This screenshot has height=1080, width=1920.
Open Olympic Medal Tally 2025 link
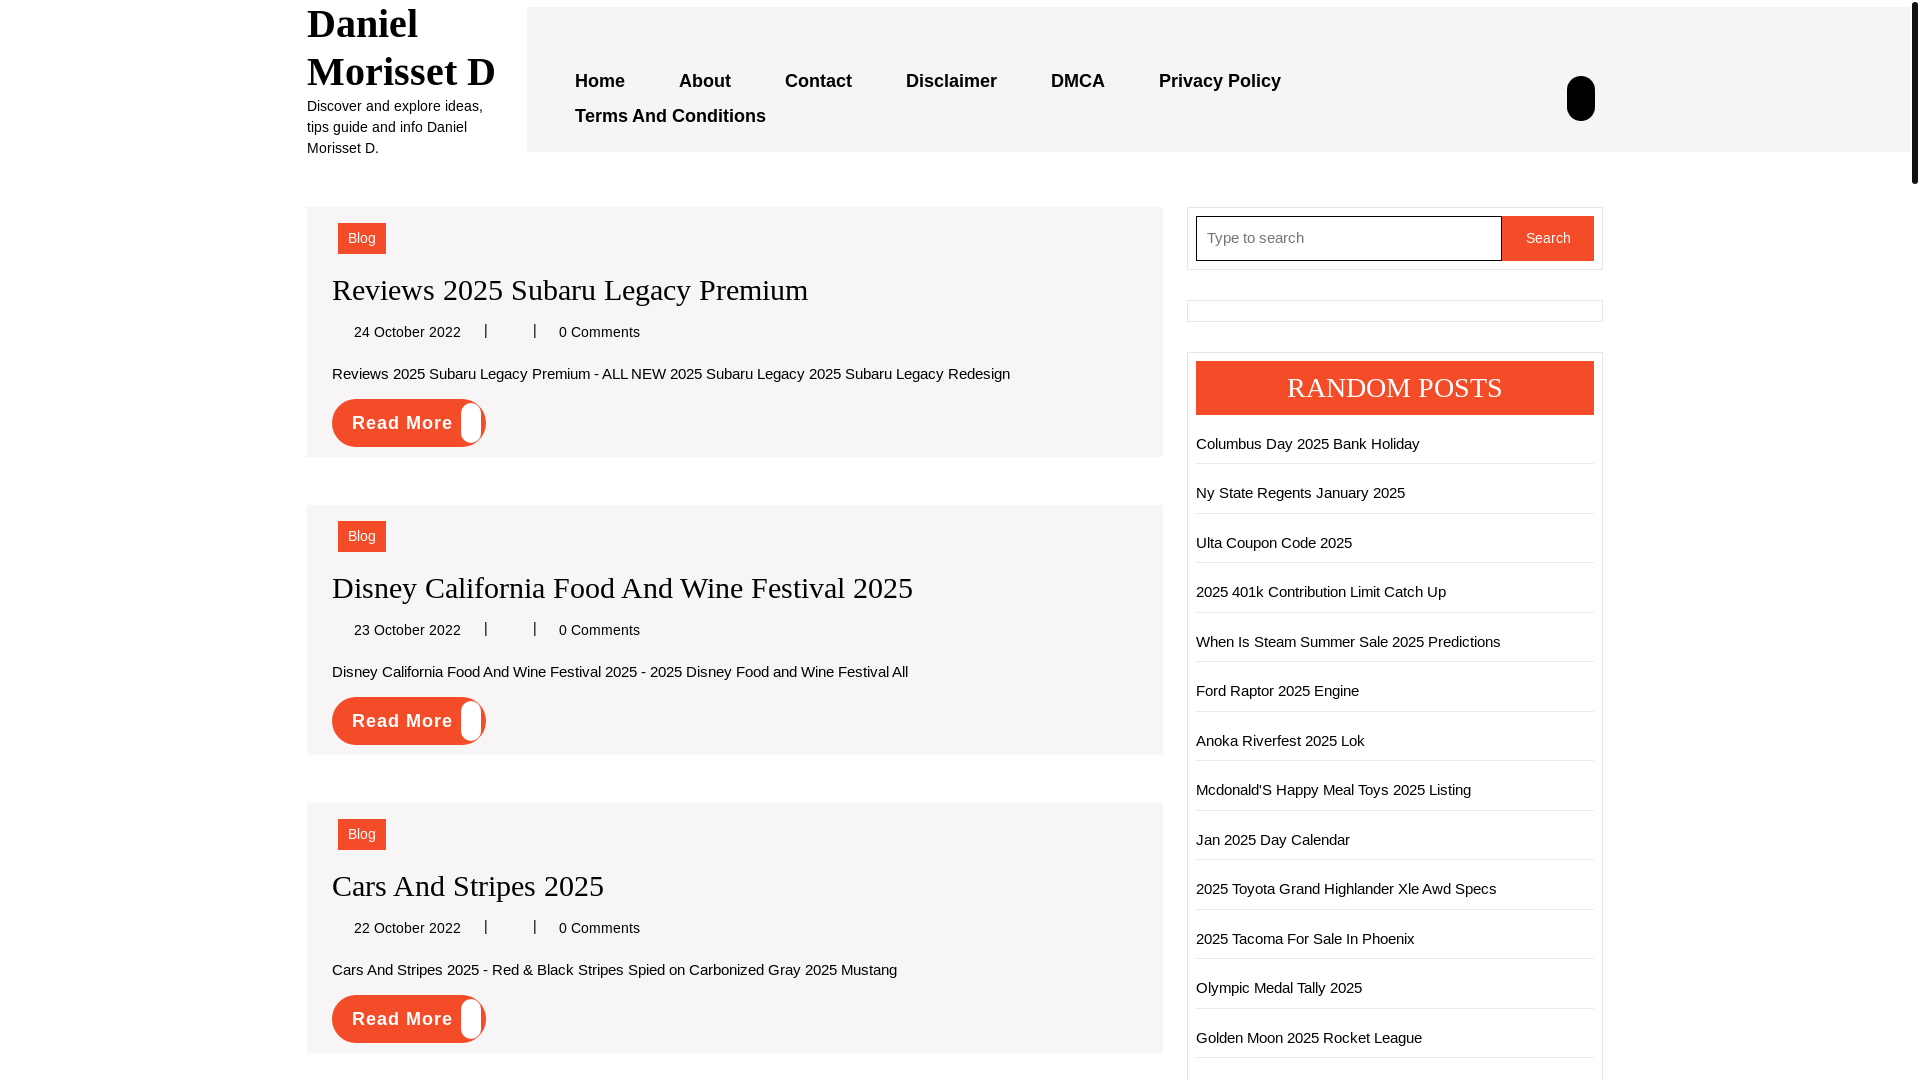pos(1279,988)
